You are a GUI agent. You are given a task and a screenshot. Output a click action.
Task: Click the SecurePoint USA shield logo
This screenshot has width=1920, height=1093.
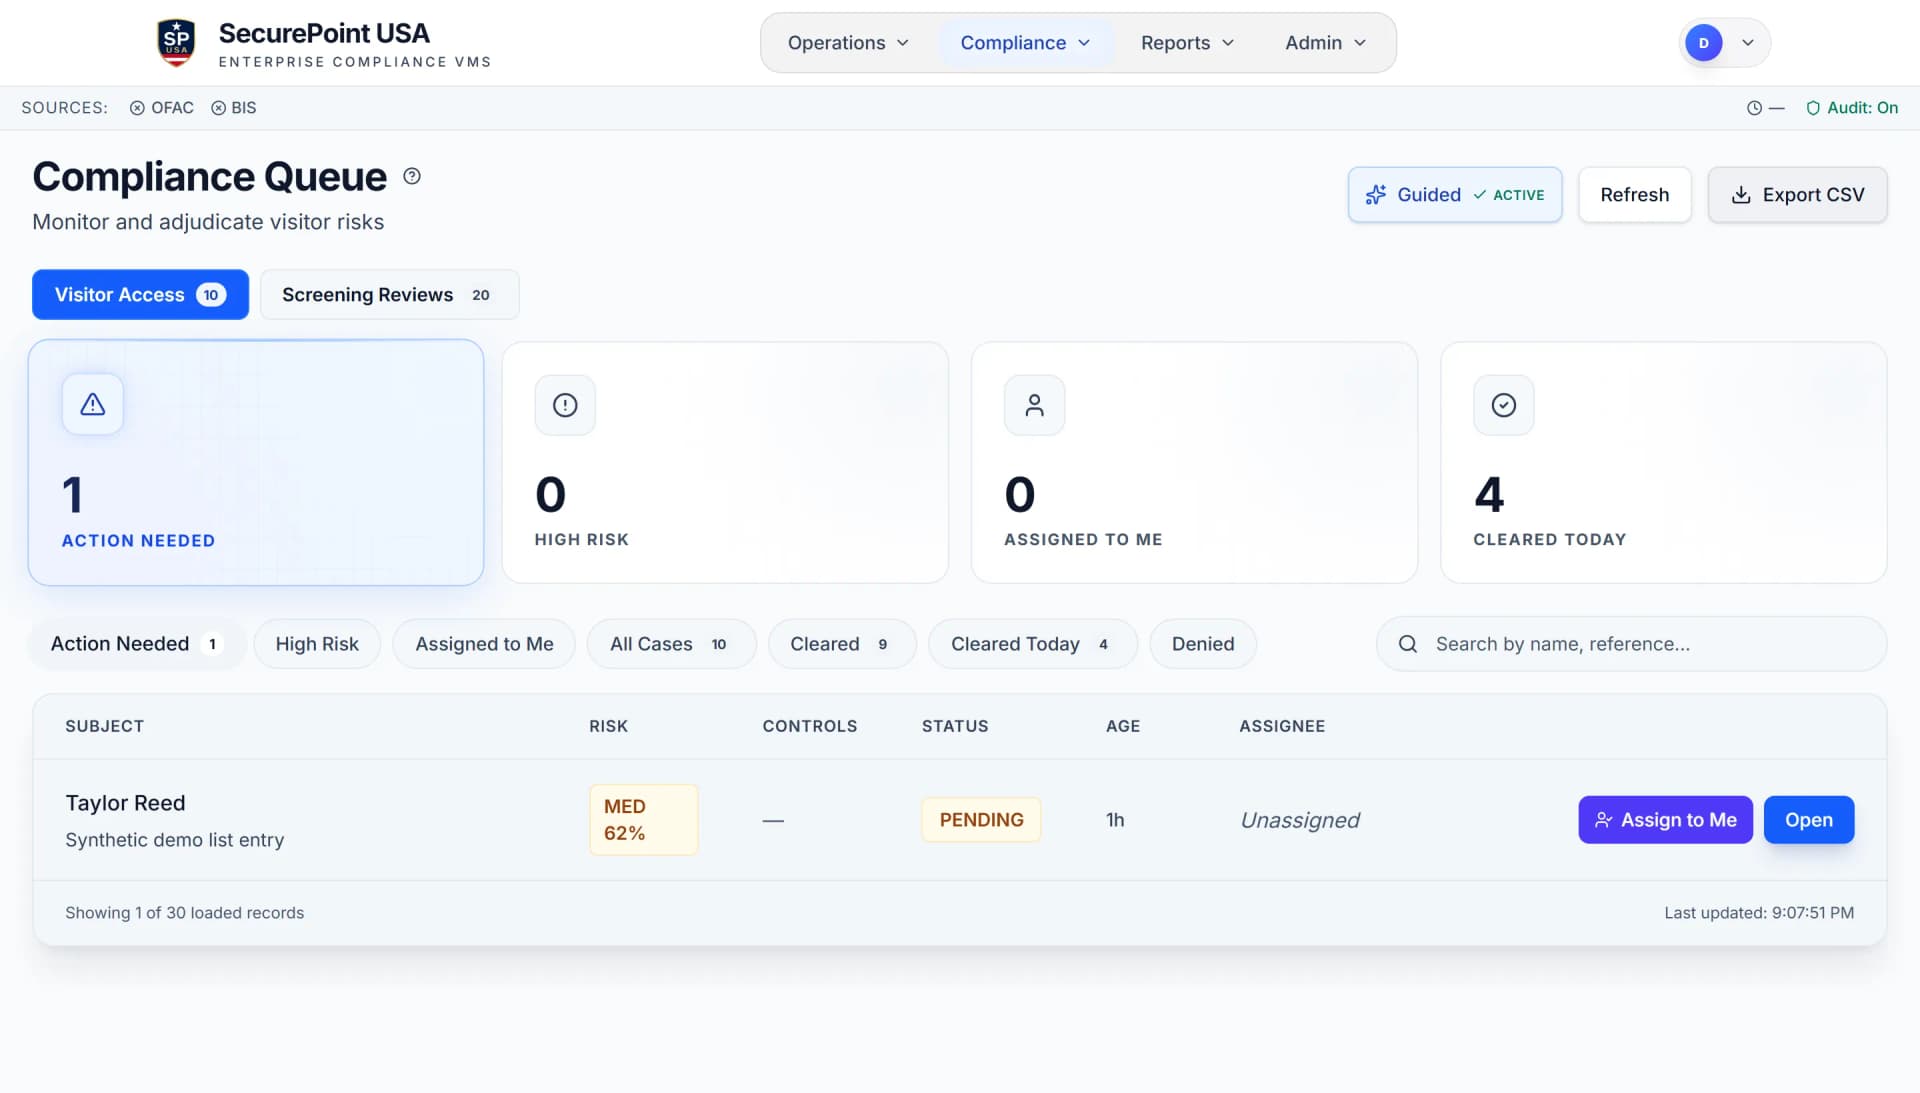[x=176, y=43]
